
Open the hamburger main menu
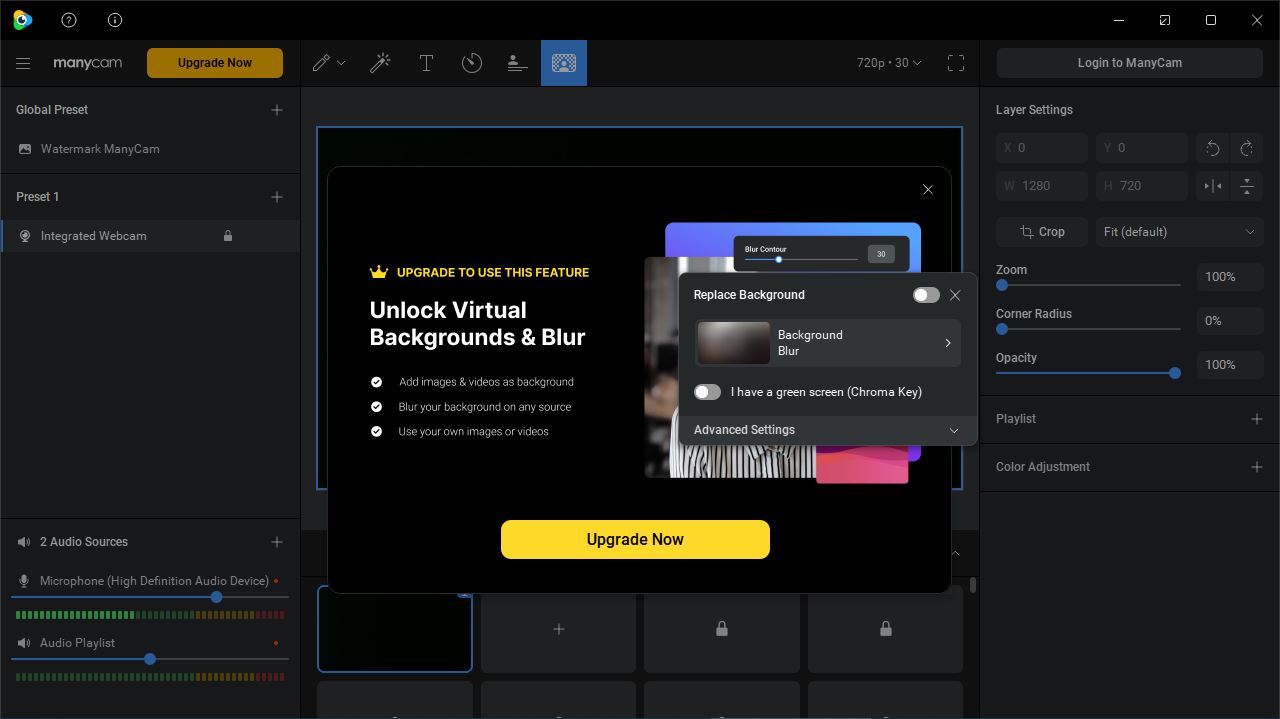point(23,63)
